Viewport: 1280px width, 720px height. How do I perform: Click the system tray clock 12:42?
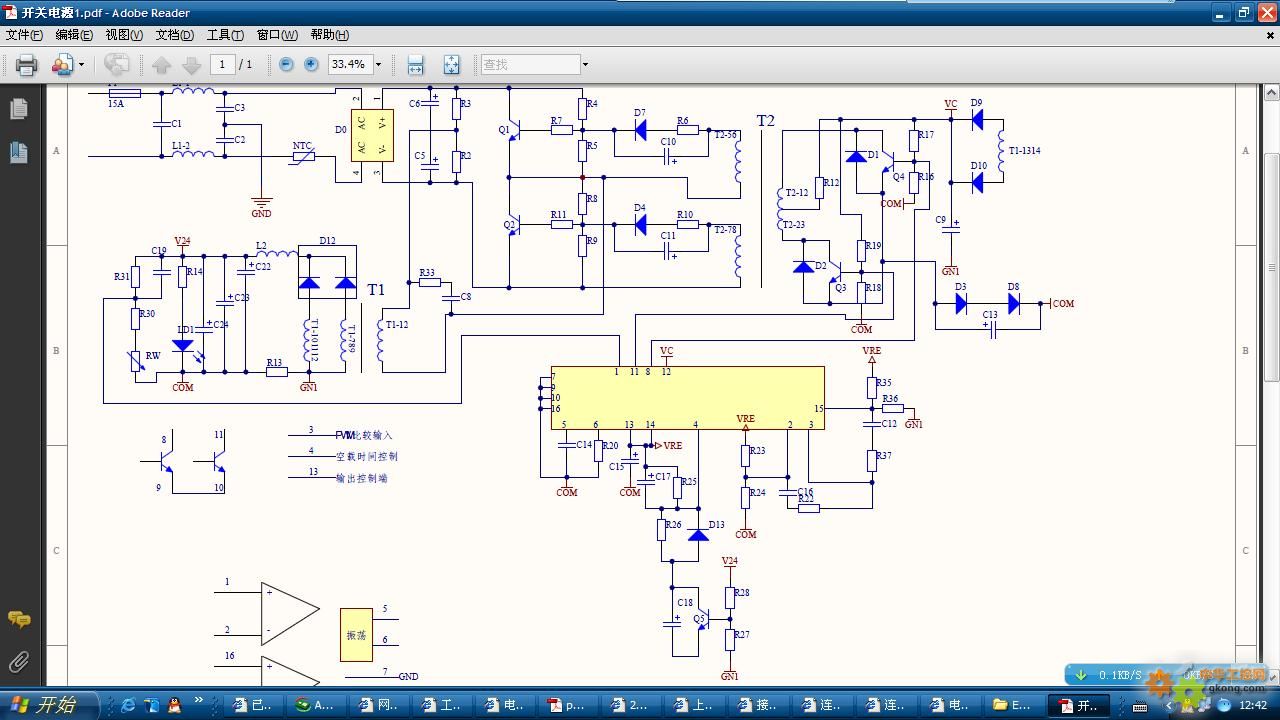click(x=1252, y=706)
